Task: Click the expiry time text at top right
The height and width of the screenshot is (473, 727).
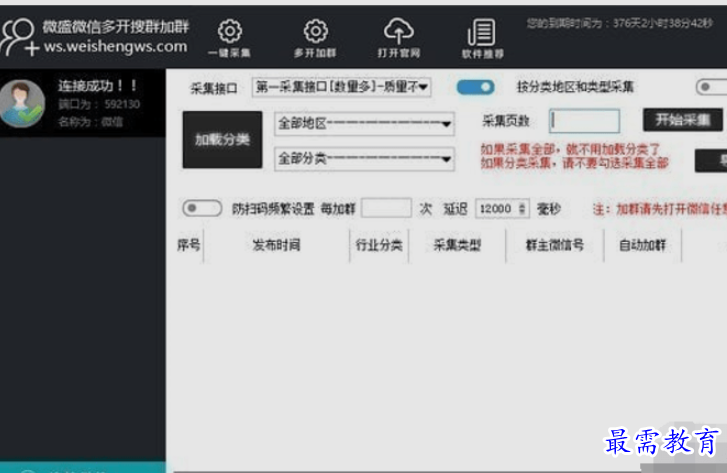Action: click(619, 23)
